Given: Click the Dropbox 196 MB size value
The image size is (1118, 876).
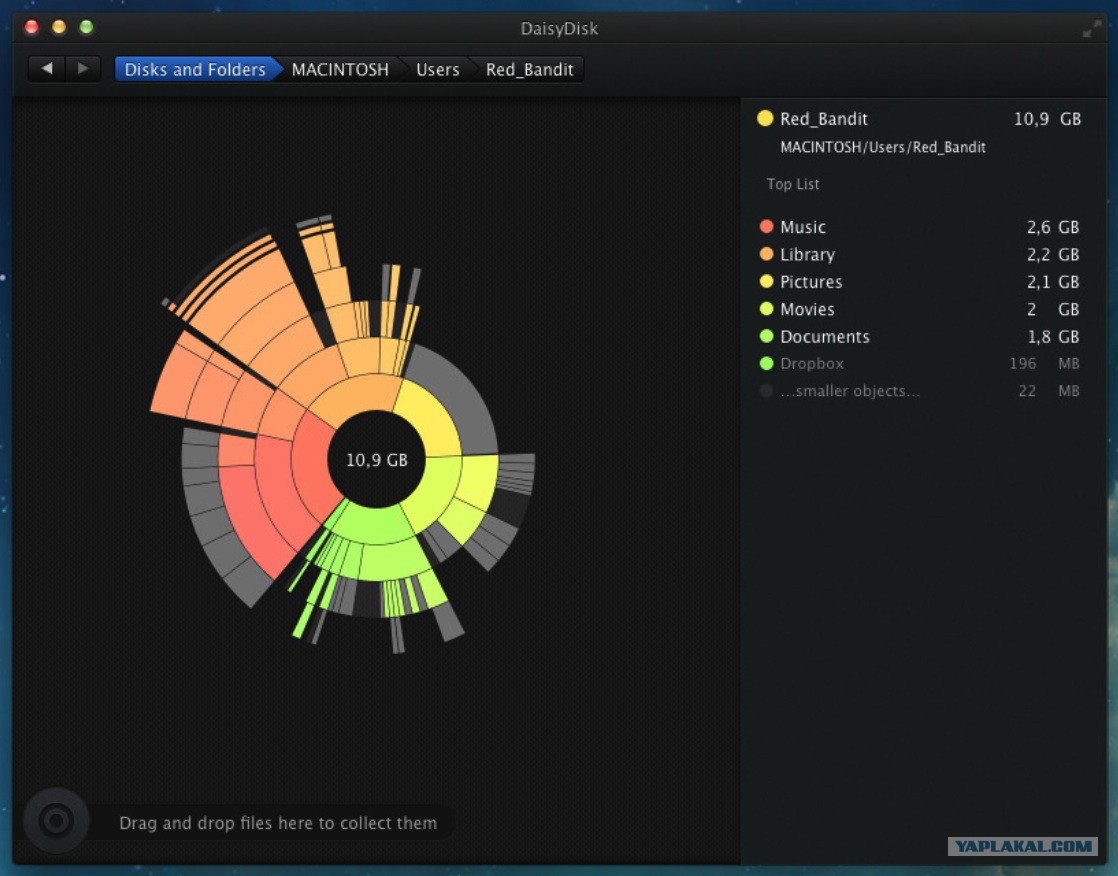Looking at the screenshot, I should (x=1044, y=364).
